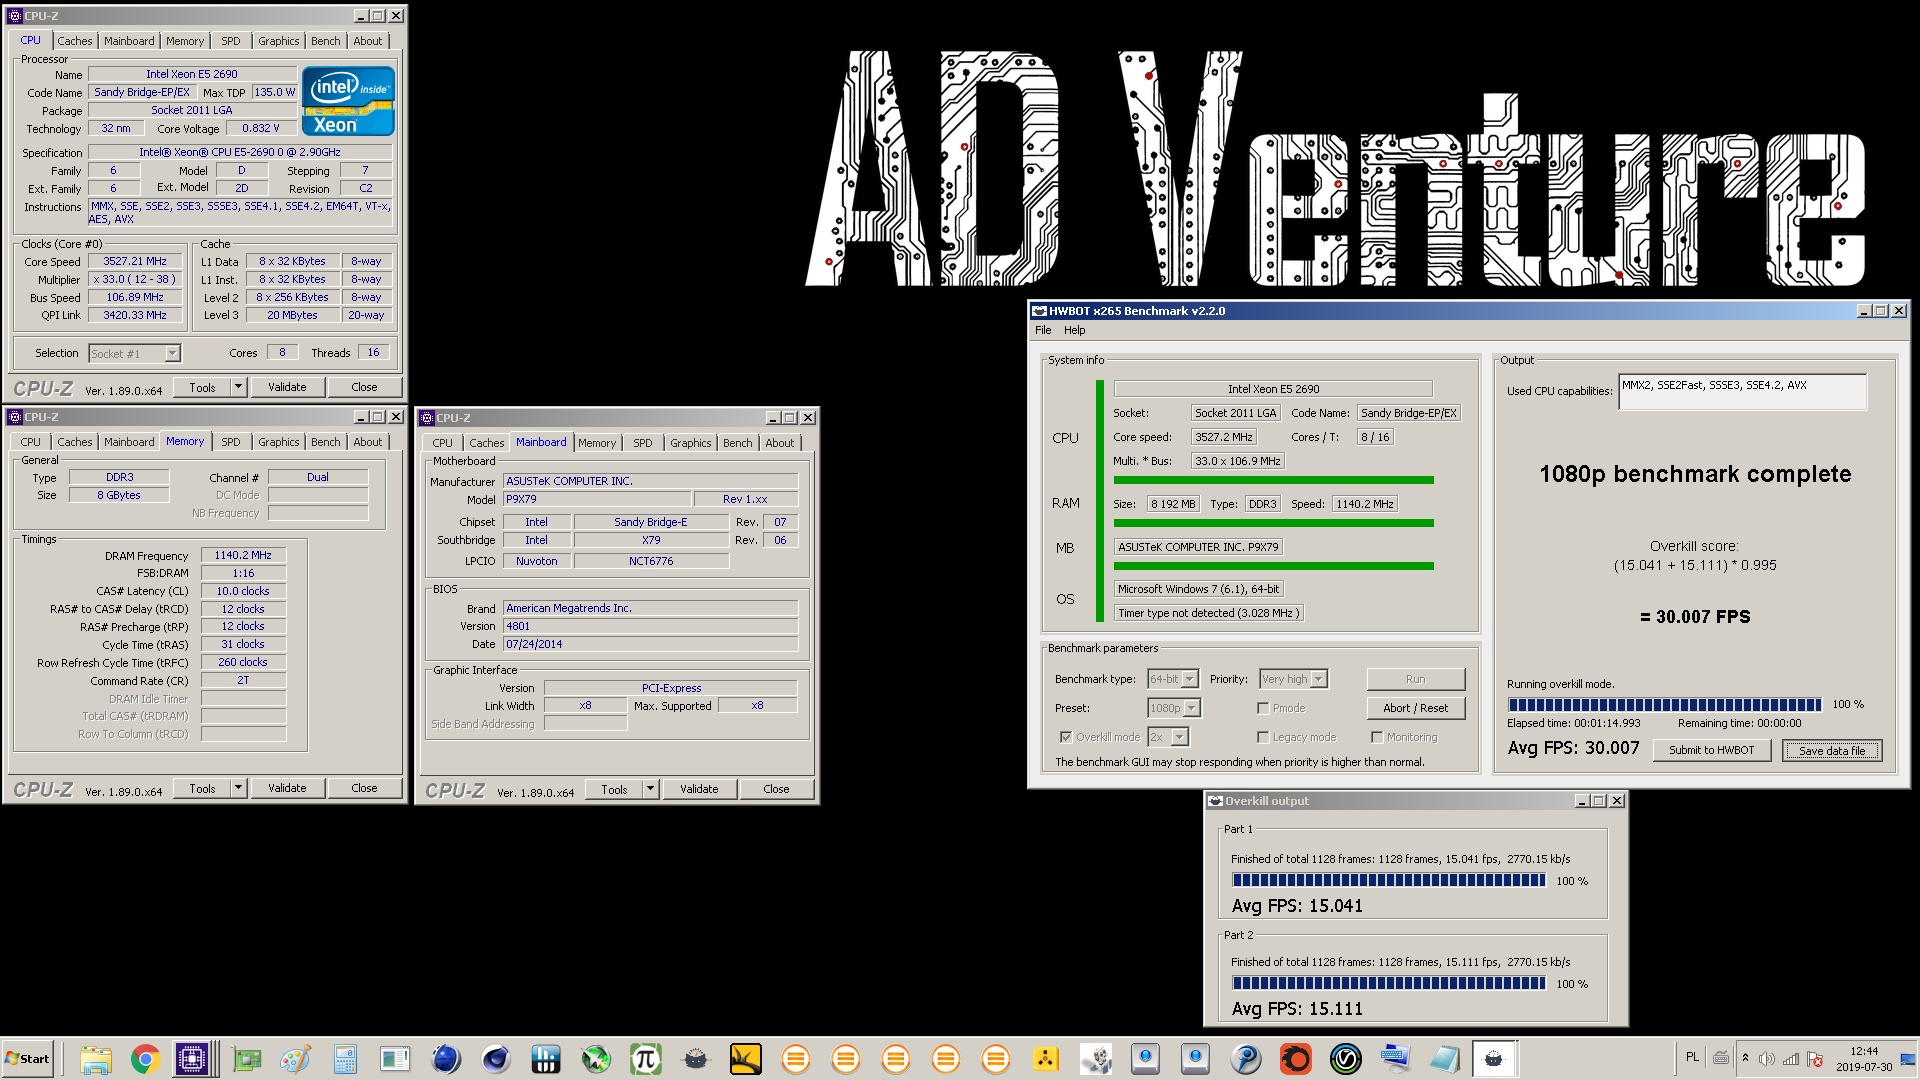Launch Cinema 4D from the taskbar
1920x1080 pixels.
click(x=496, y=1058)
